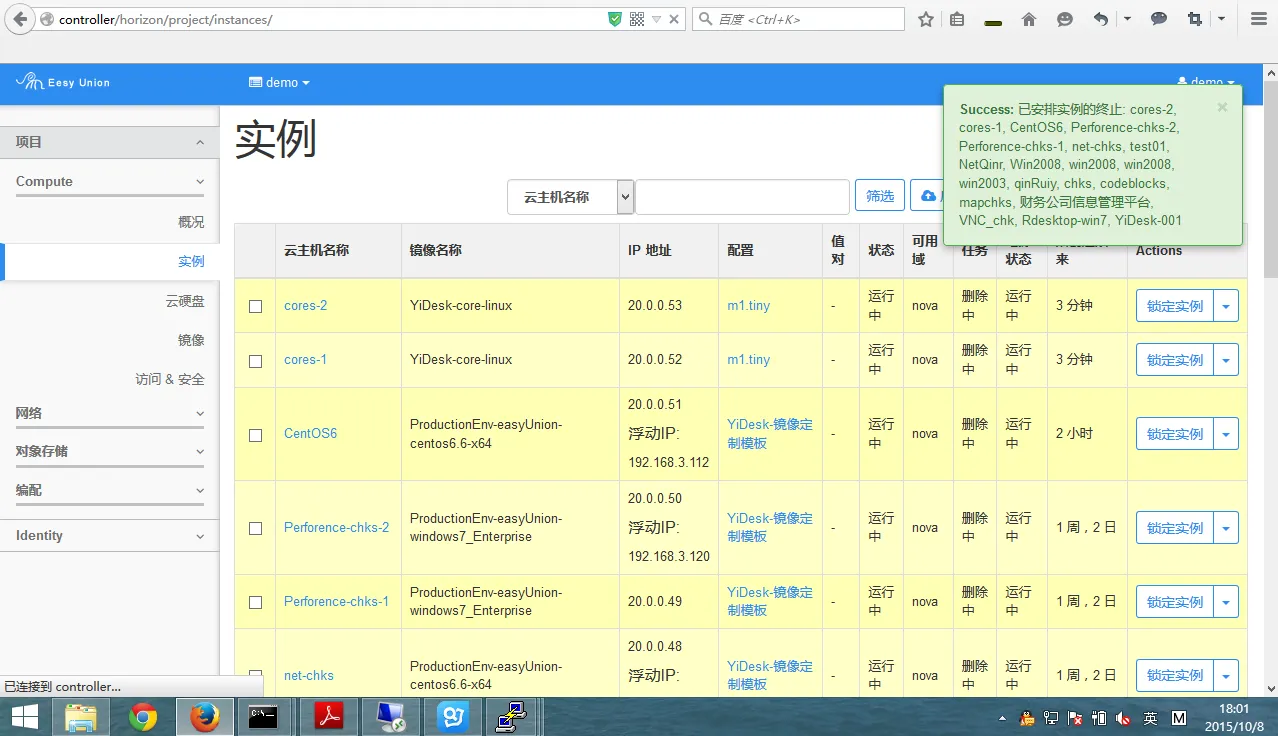The image size is (1278, 736).
Task: Open the Firefox hamburger menu
Action: pos(1259,19)
